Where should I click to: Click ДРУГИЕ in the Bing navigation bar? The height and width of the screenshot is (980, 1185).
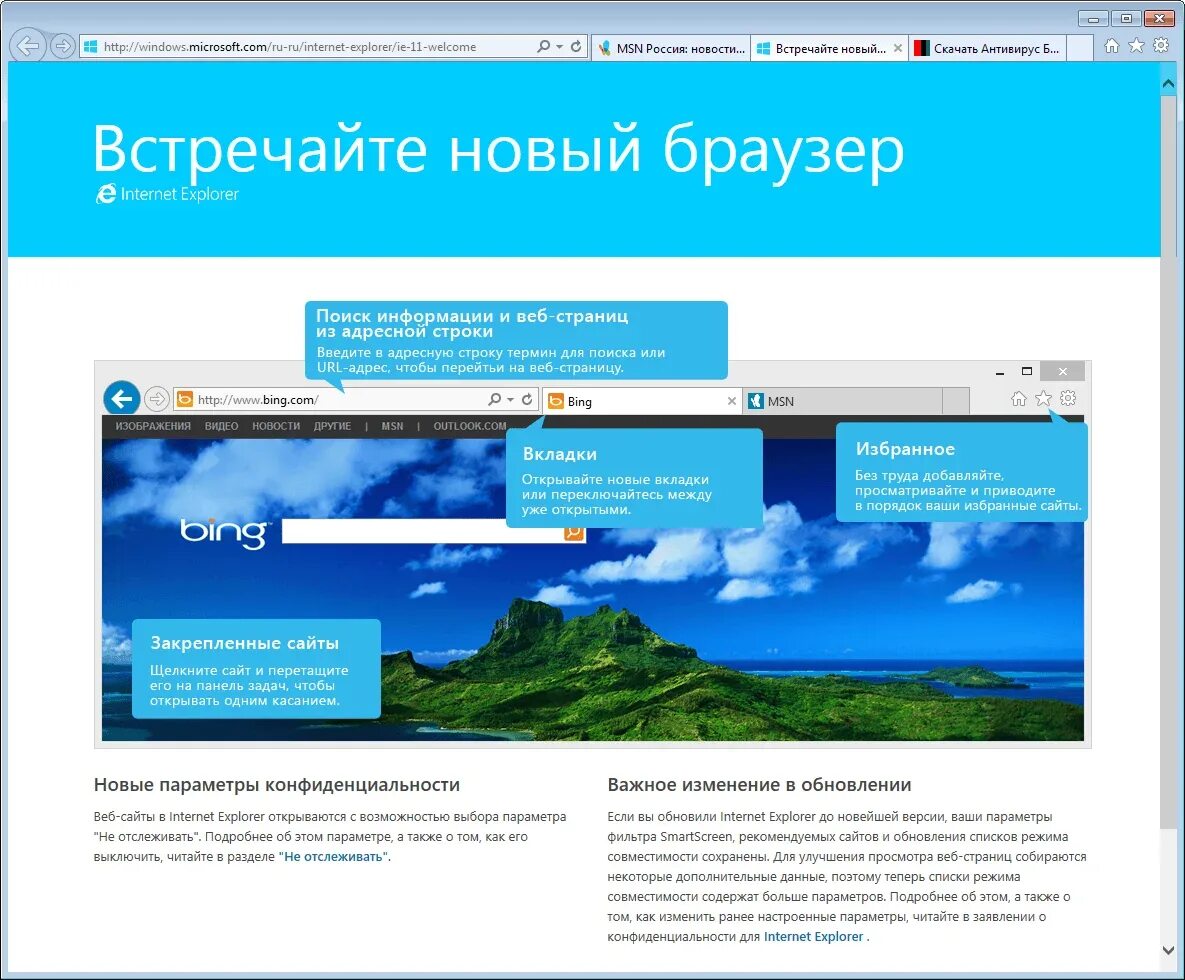point(333,426)
